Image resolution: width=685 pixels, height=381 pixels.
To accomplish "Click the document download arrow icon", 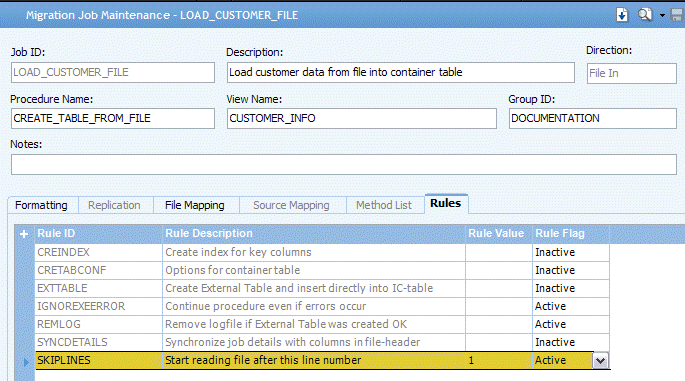I will click(622, 15).
